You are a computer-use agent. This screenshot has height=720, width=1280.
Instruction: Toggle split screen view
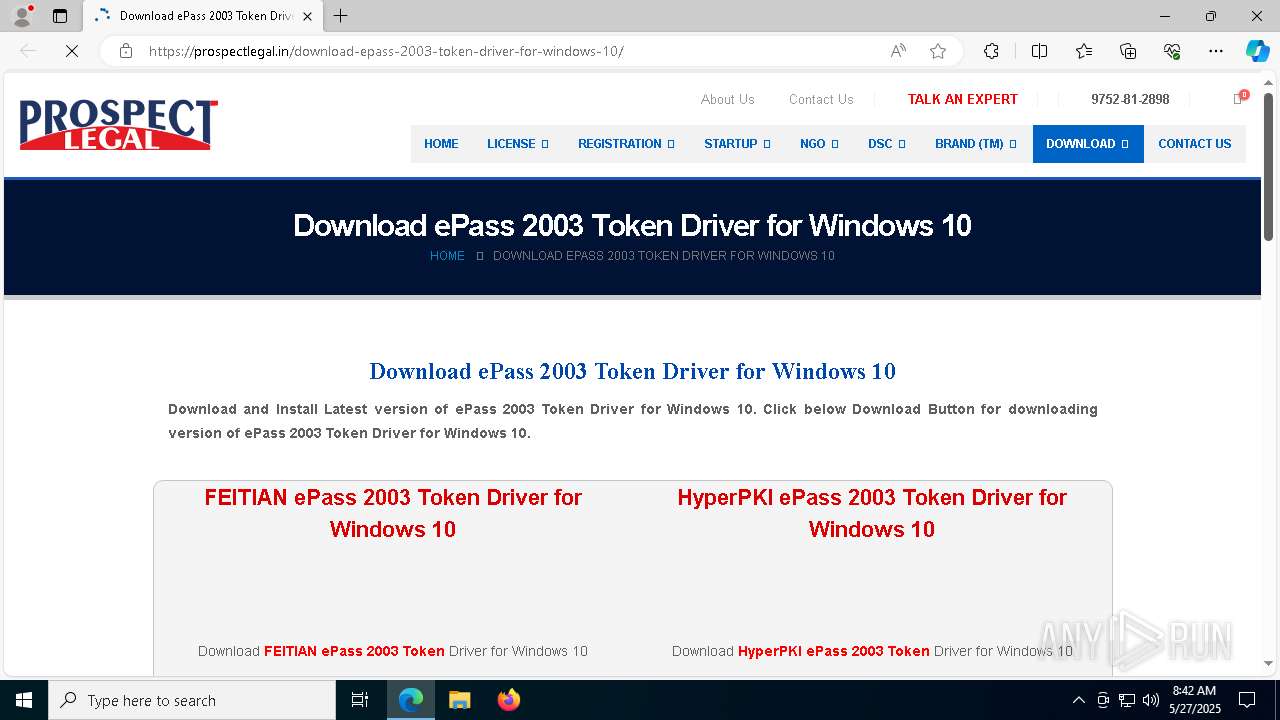point(1039,51)
